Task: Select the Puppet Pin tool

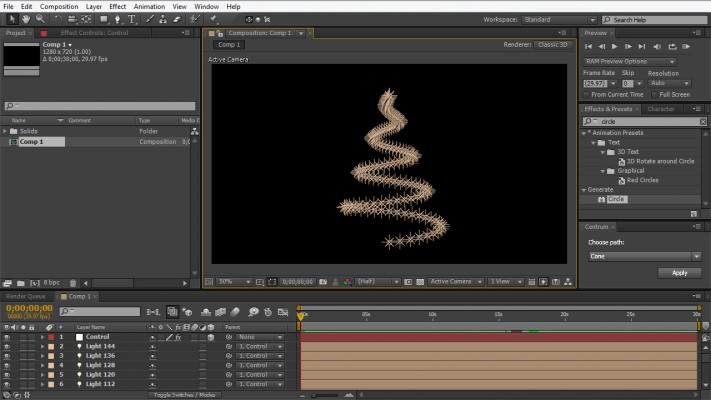Action: 213,19
